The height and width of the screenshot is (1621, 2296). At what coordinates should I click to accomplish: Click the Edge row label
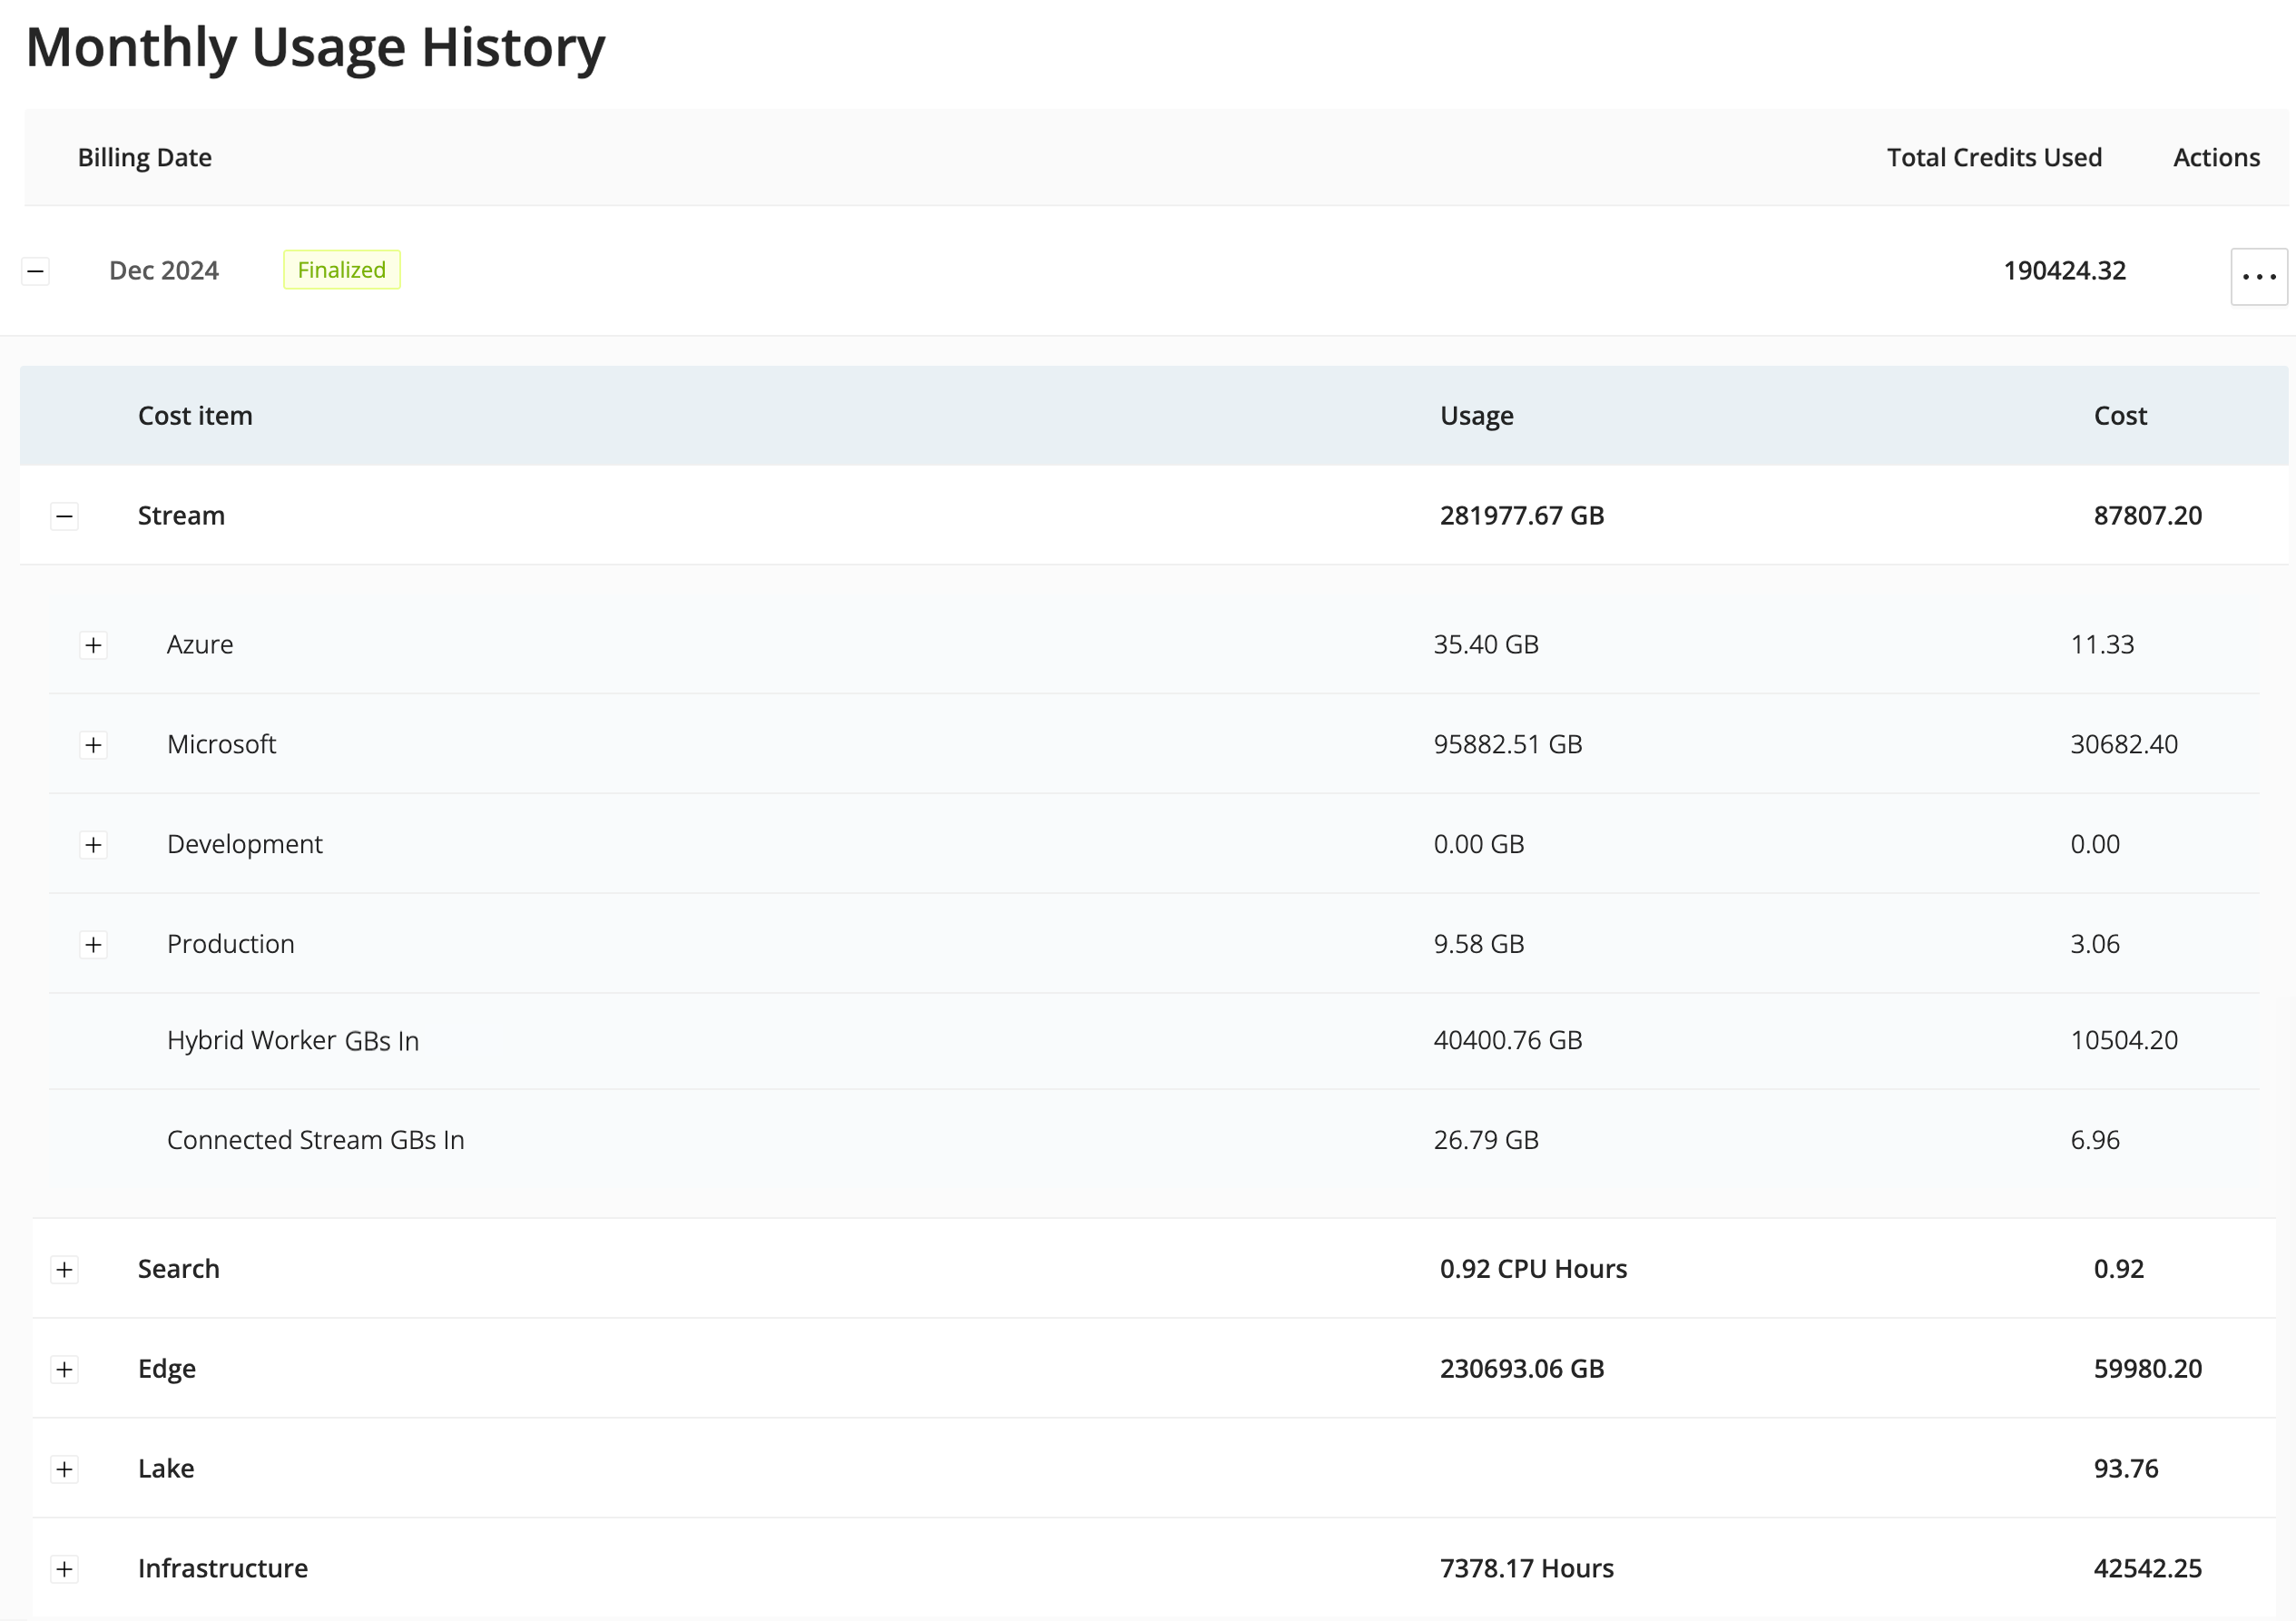coord(167,1370)
